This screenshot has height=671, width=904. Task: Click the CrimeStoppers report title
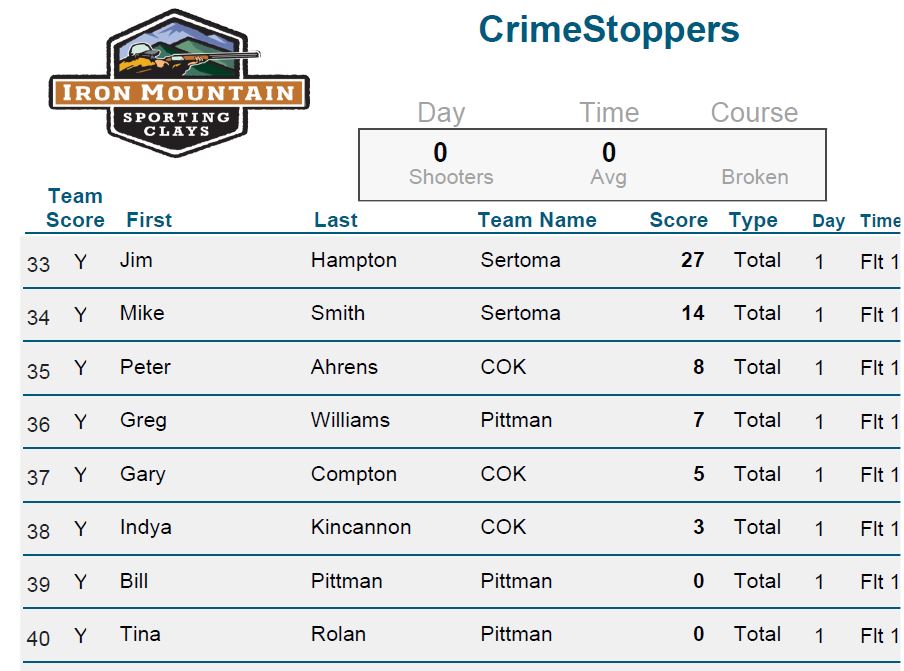click(609, 29)
